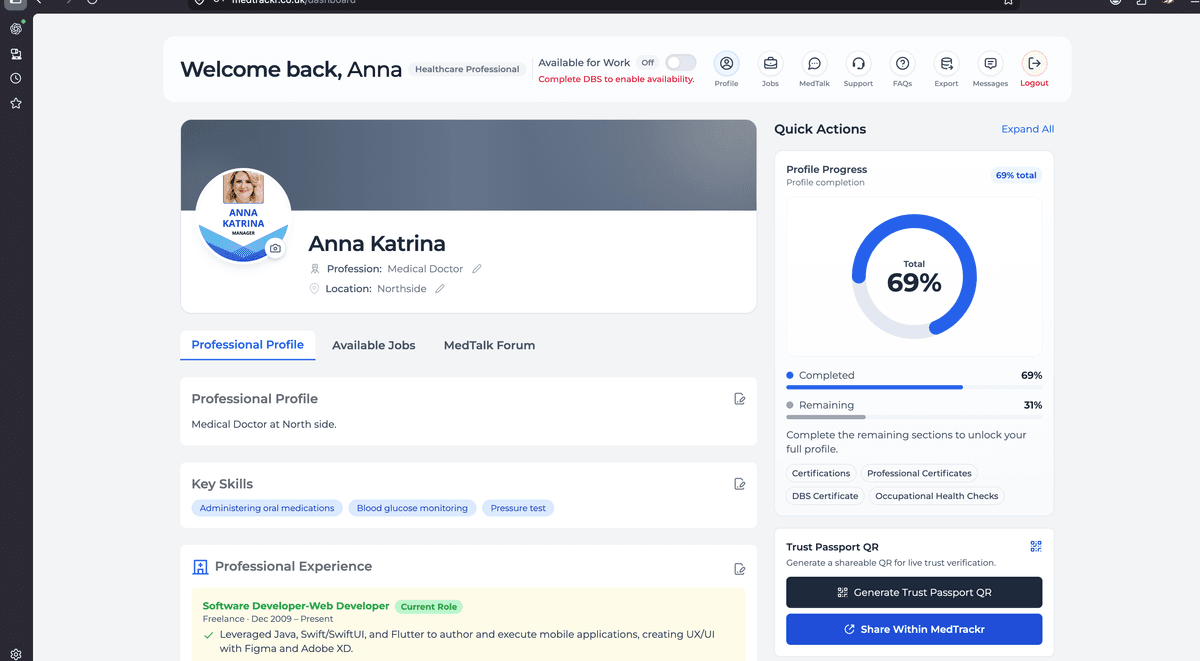Click the Professional Certificates chip

pos(919,473)
